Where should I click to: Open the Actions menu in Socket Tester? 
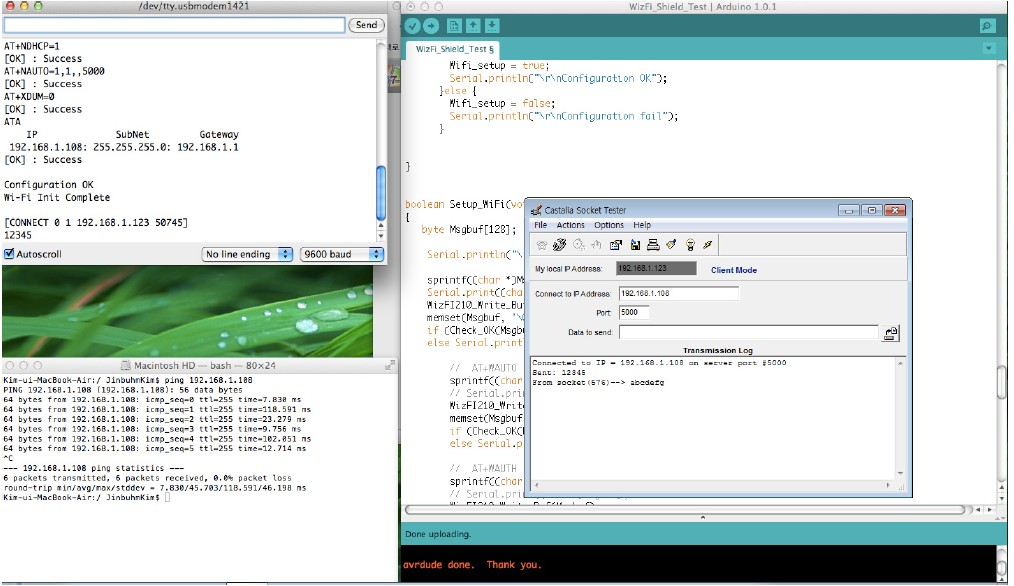570,225
